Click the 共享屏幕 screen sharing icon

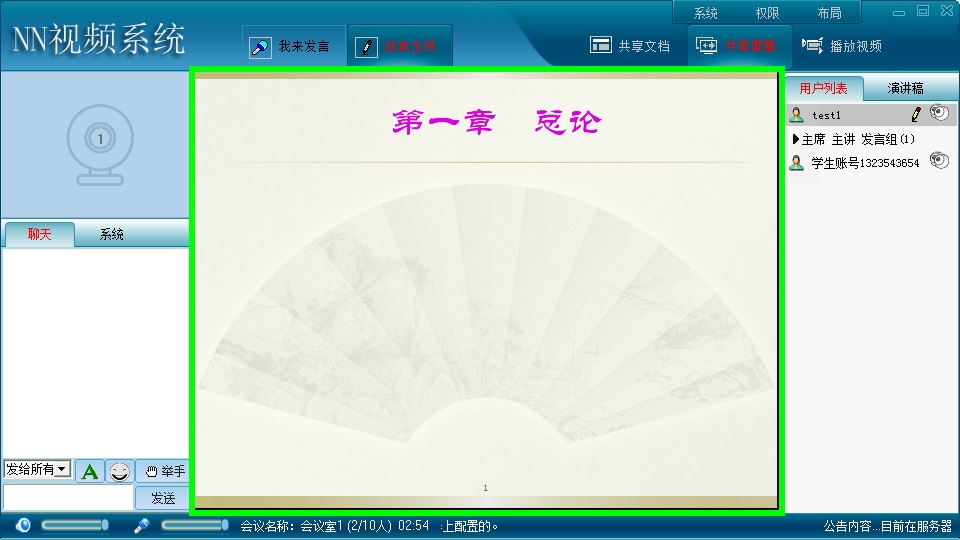(x=706, y=45)
